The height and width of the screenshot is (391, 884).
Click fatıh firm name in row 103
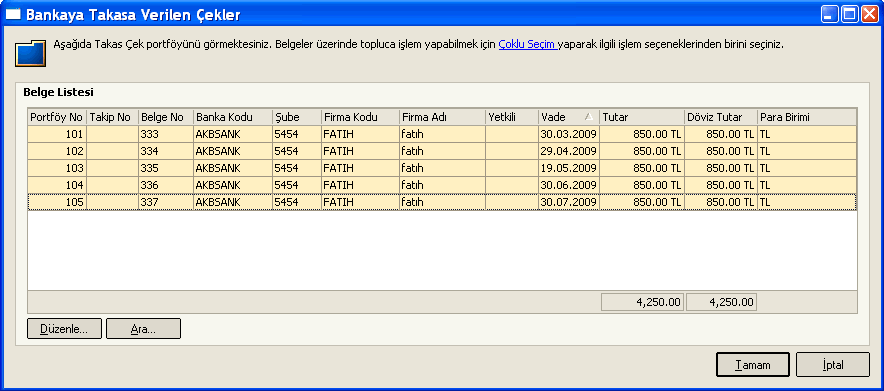tap(442, 168)
